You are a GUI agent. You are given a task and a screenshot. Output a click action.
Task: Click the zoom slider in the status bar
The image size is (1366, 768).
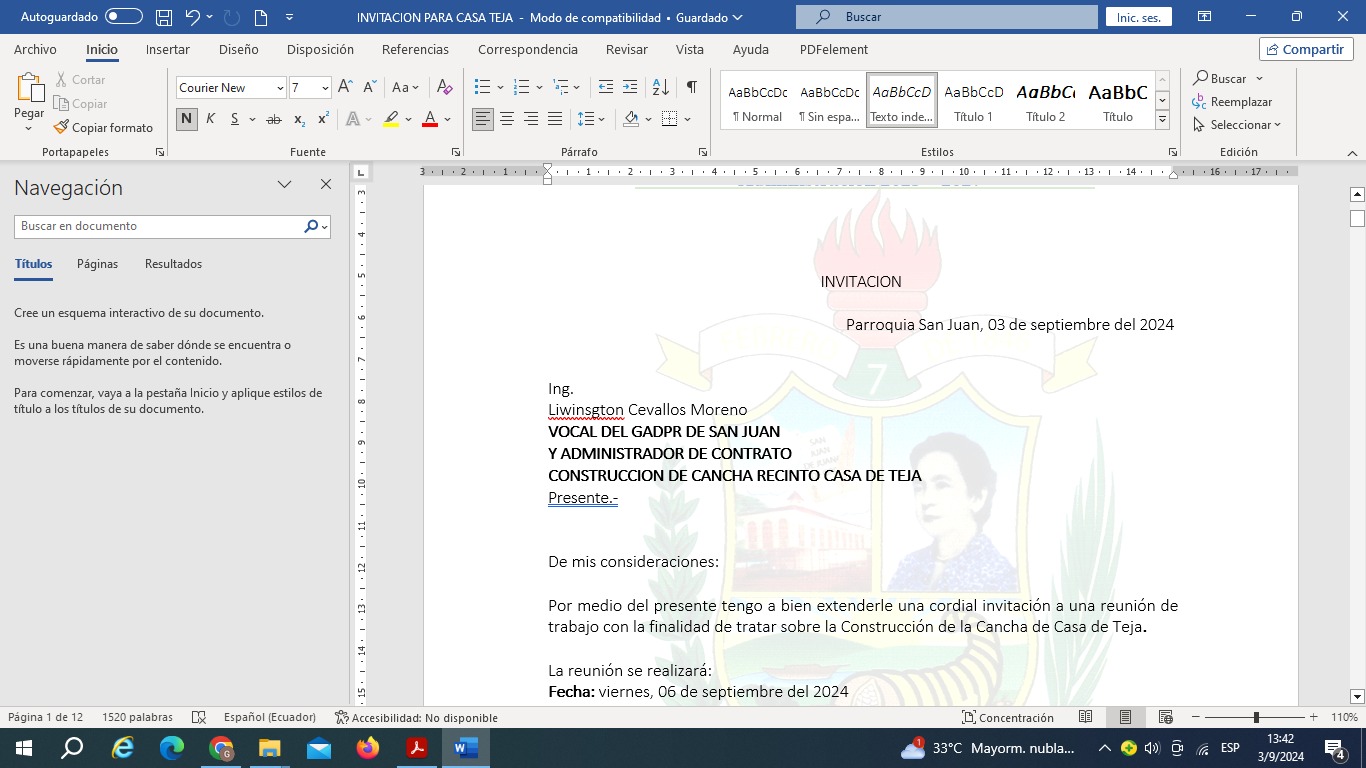click(x=1256, y=717)
